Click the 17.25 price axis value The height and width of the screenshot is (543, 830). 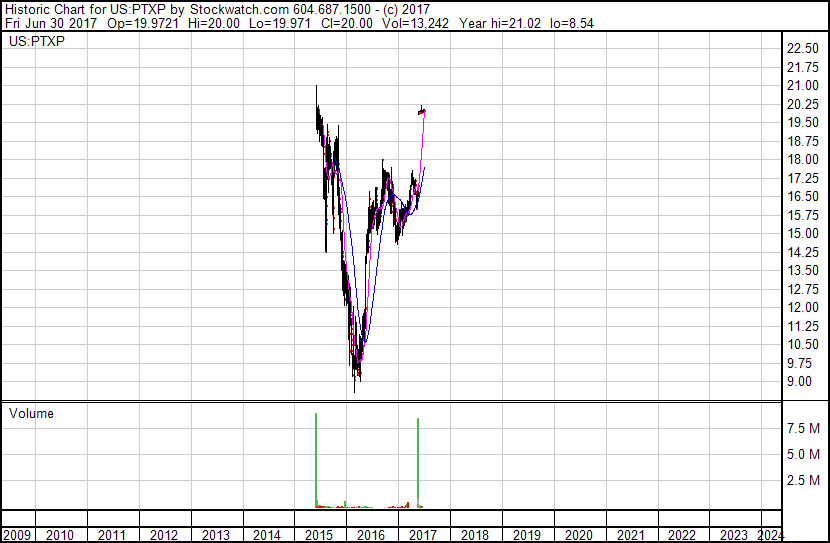click(803, 178)
